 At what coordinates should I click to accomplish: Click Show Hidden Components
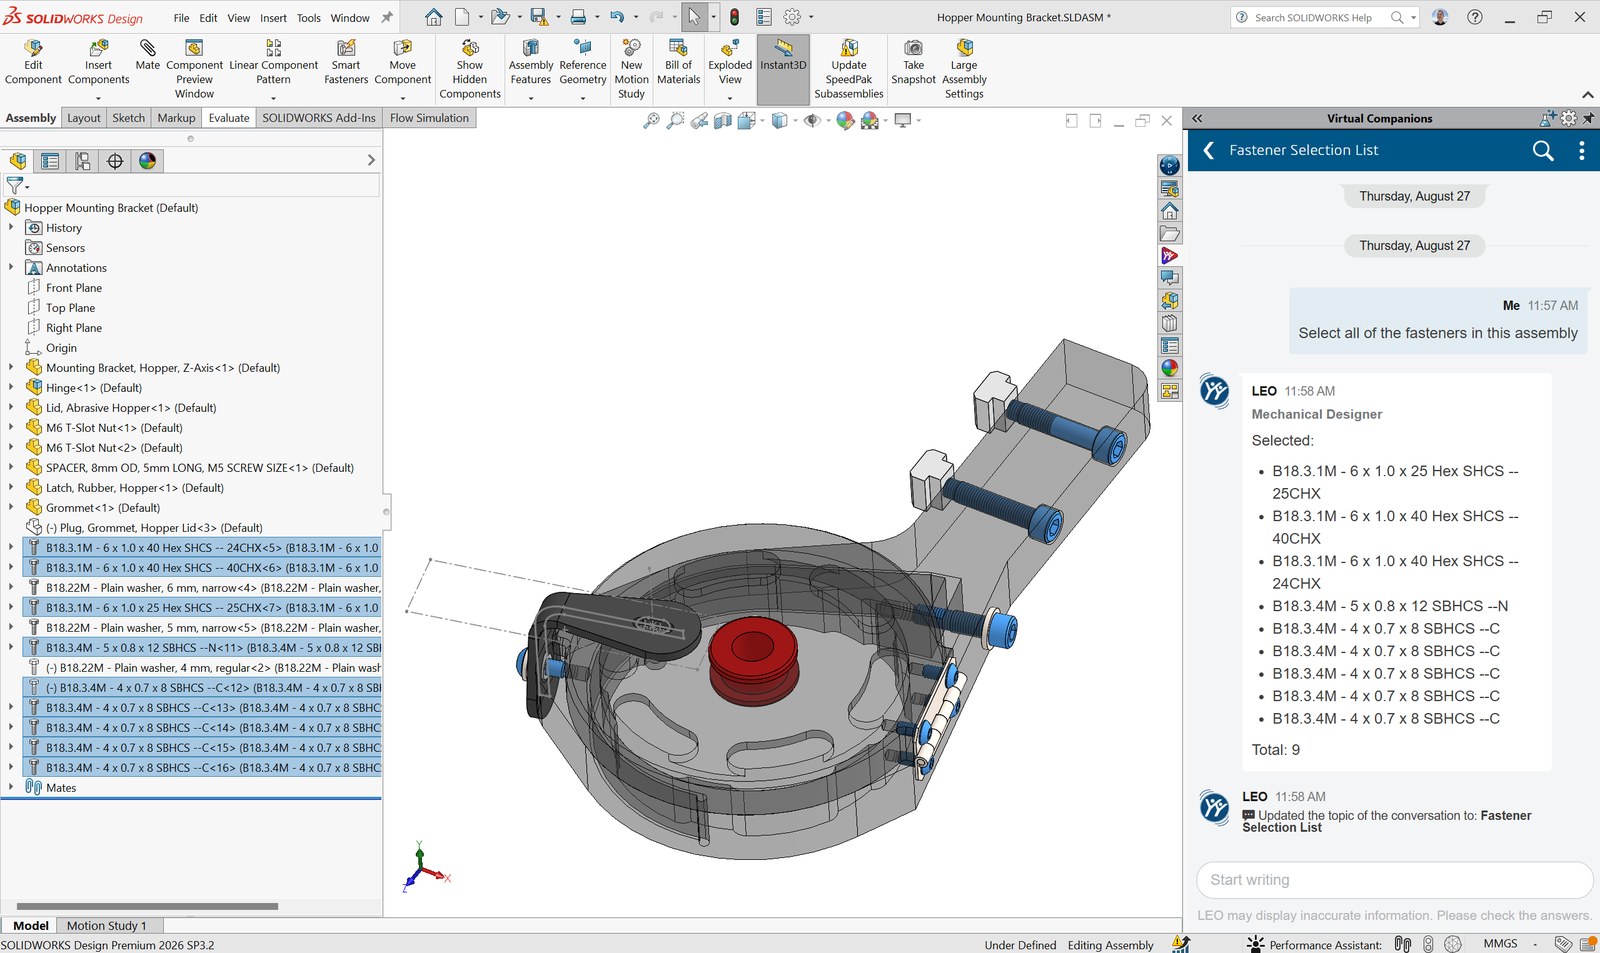(x=470, y=70)
